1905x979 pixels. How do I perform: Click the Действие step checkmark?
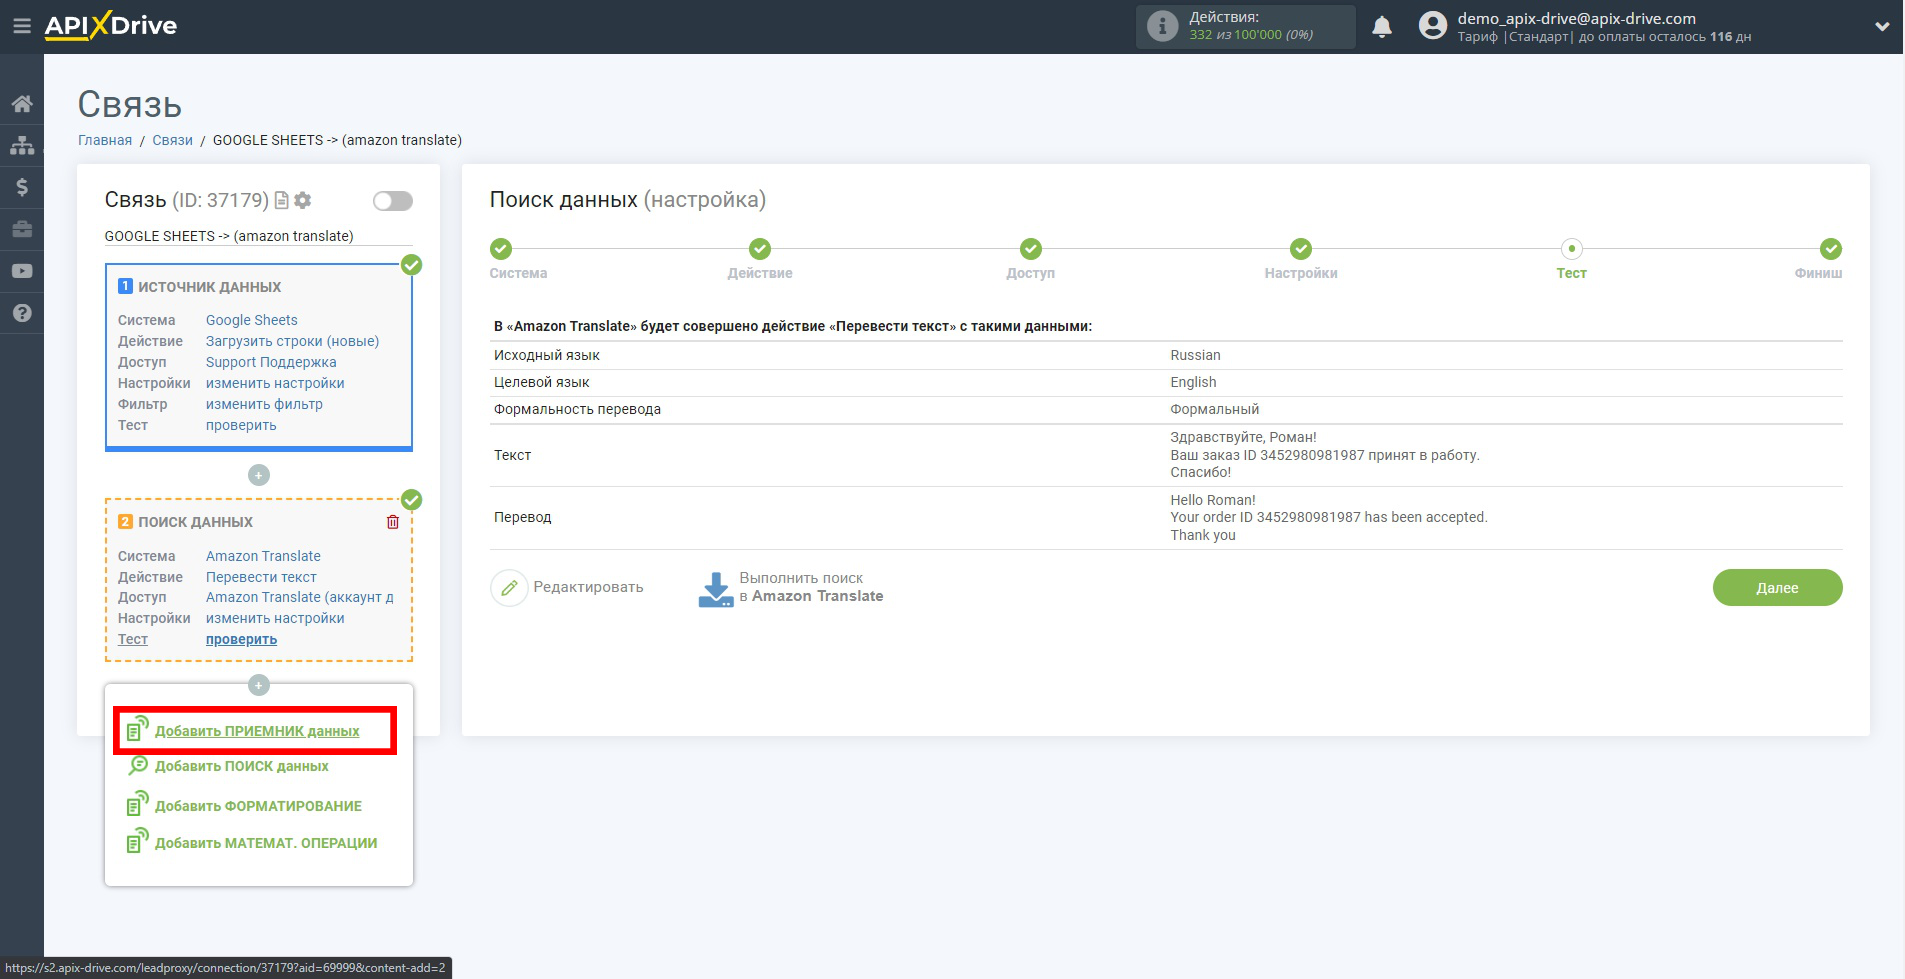click(760, 249)
